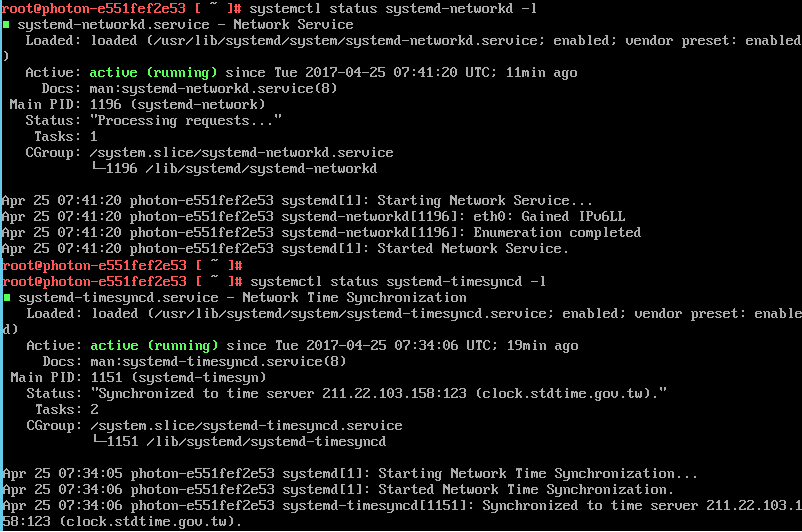This screenshot has height=532, width=802.
Task: Click the green 'active (running)' text for timesyncd
Action: click(x=154, y=346)
